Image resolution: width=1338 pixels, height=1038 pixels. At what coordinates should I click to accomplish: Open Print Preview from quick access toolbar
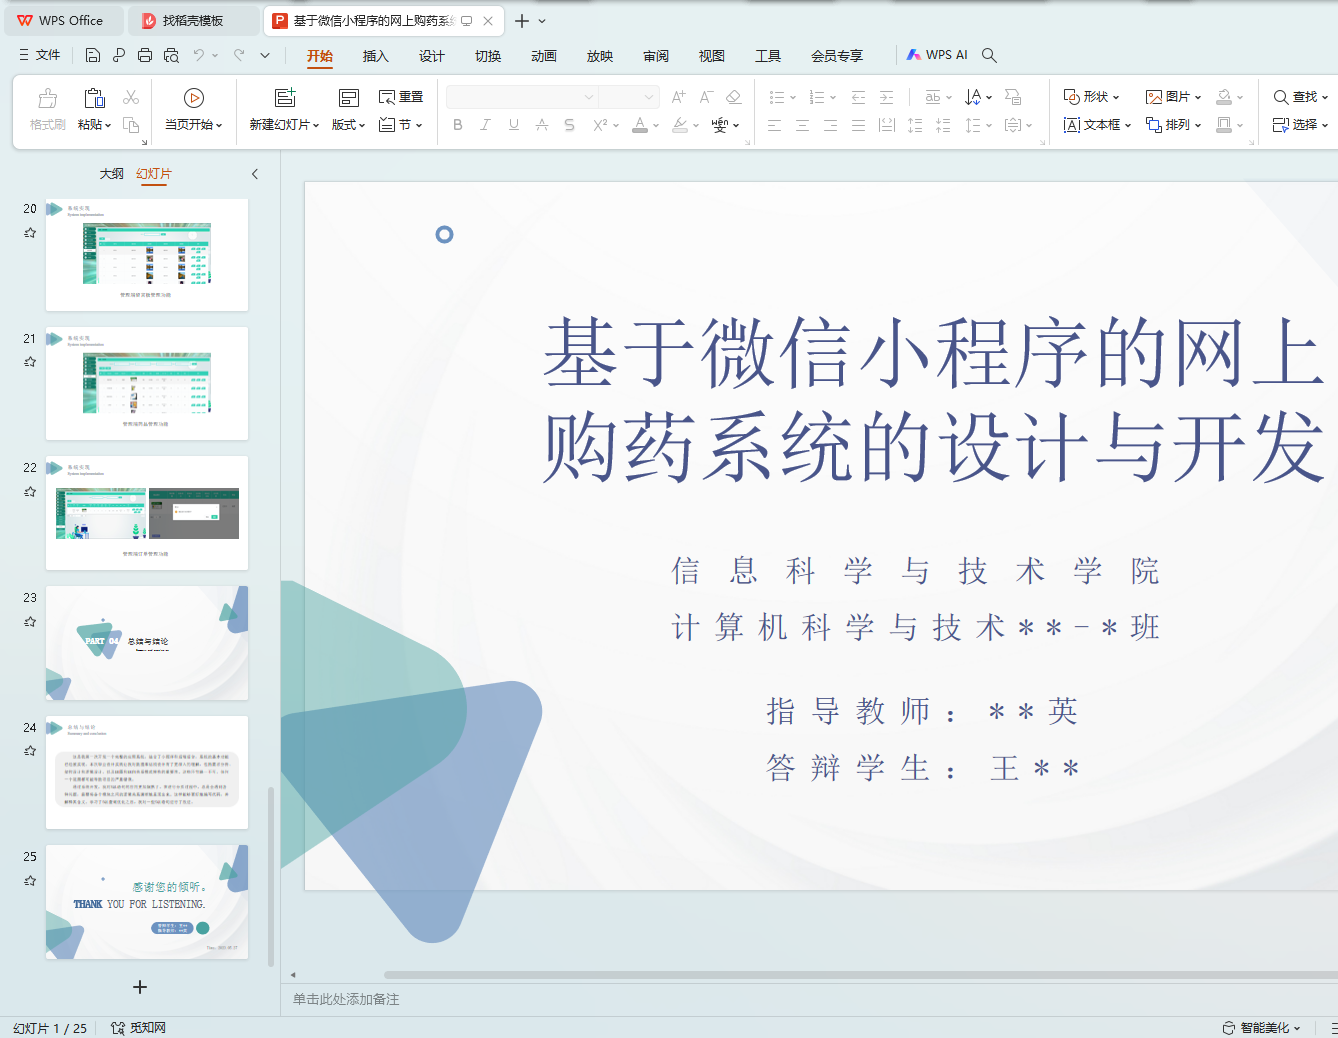click(171, 55)
